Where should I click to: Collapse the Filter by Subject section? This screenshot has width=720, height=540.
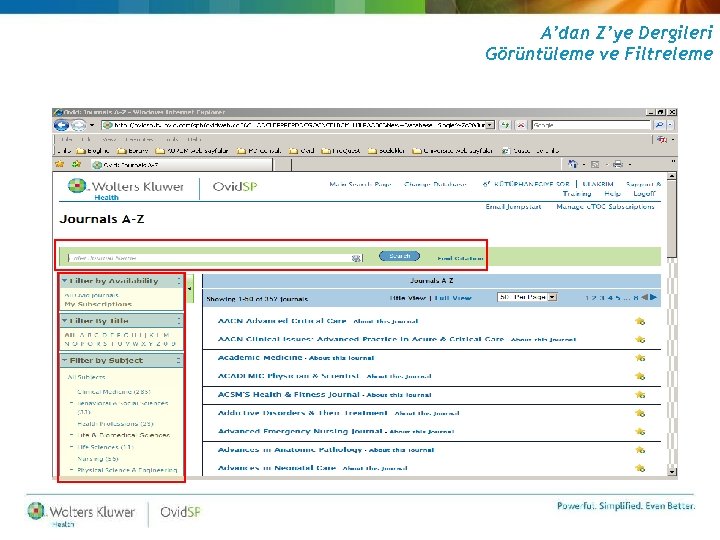[64, 360]
